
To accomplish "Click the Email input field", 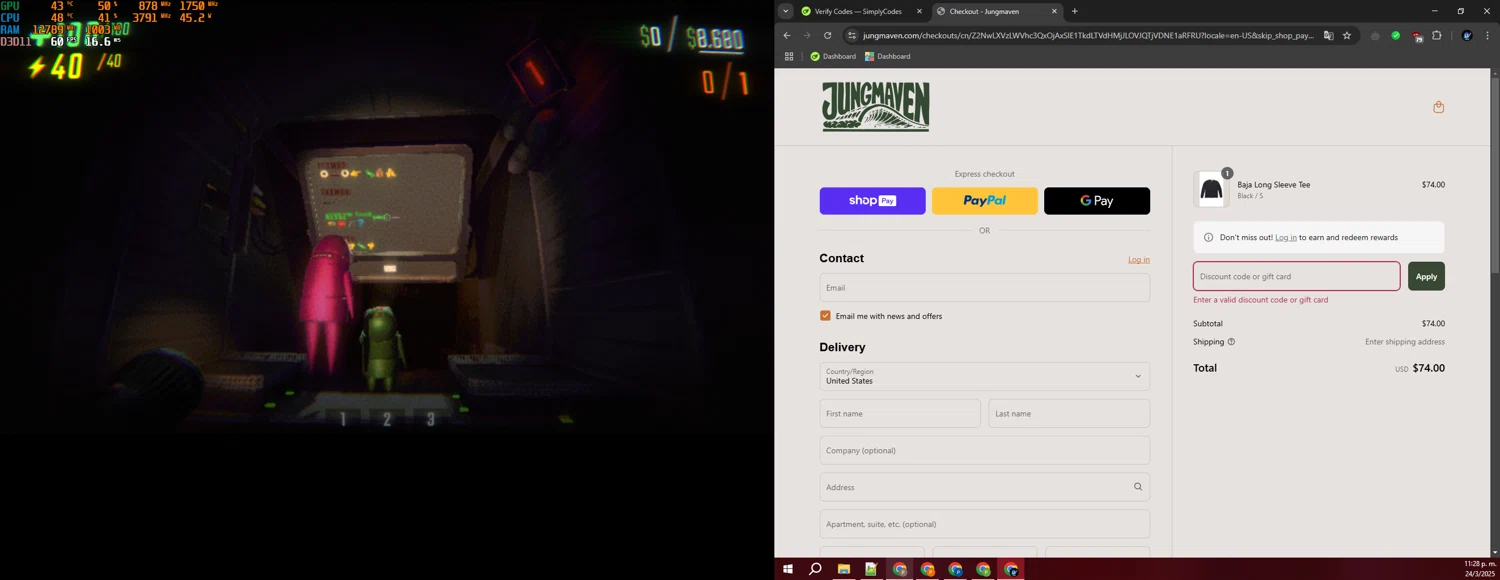I will pyautogui.click(x=984, y=288).
